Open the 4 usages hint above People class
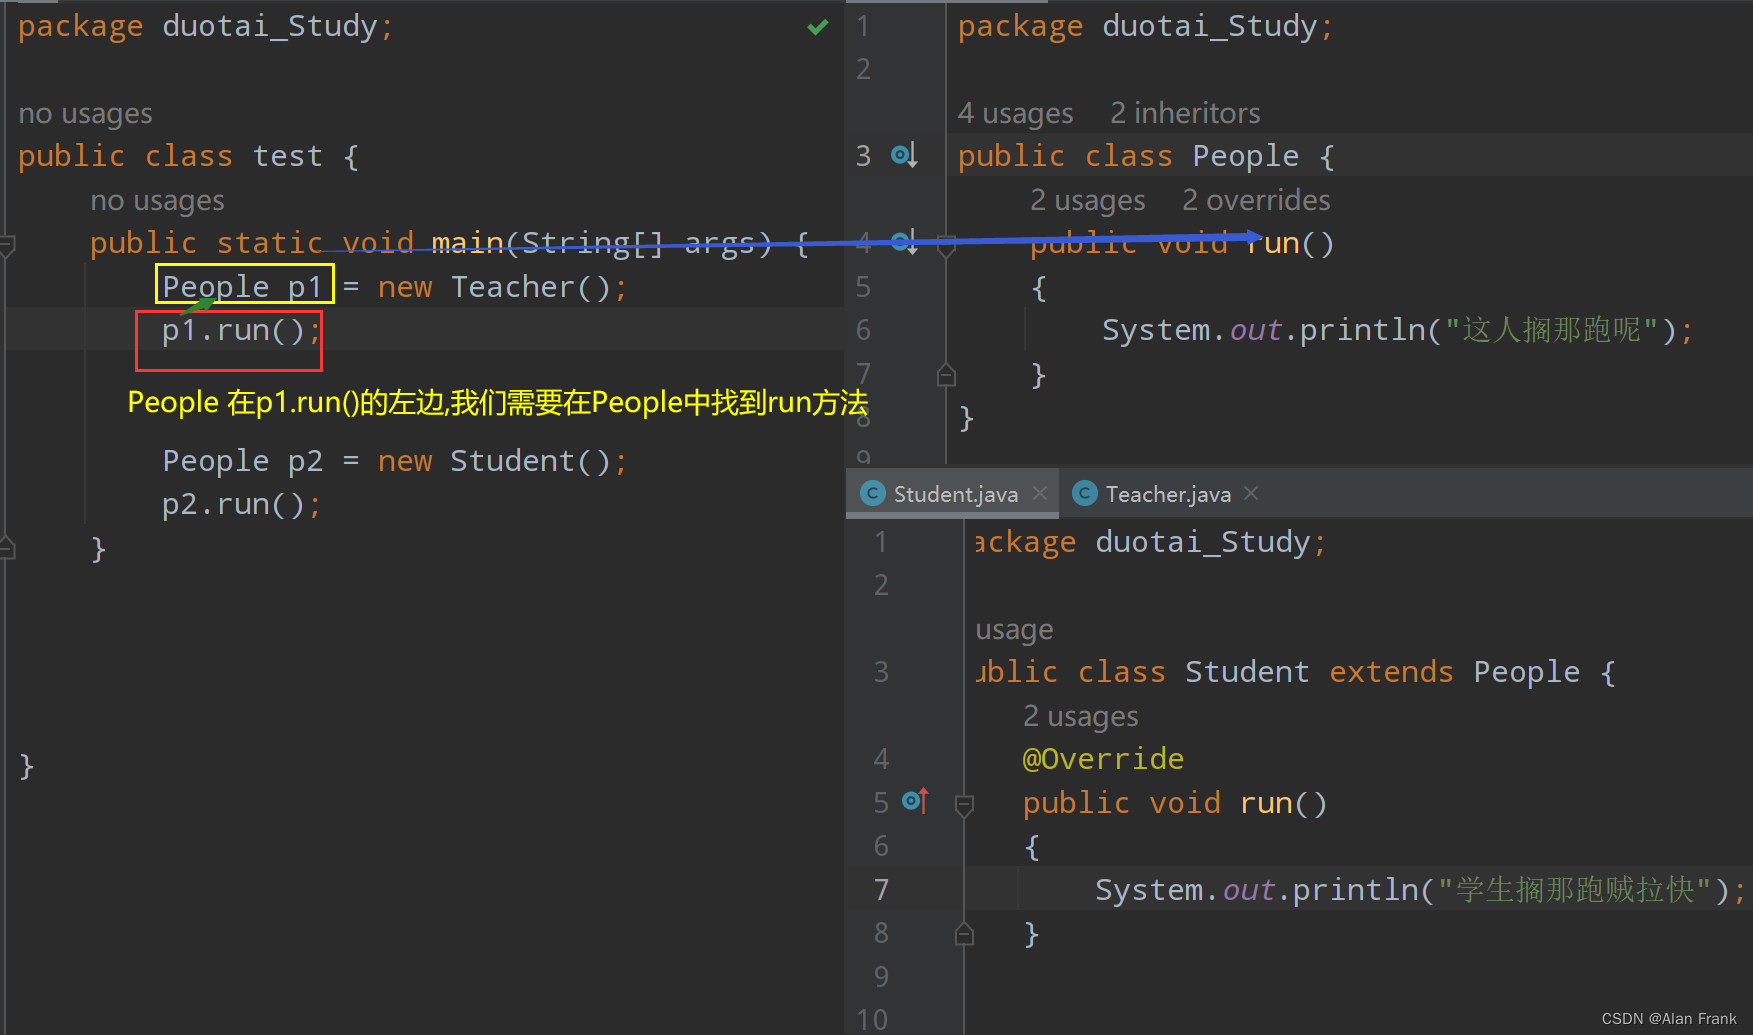 [1015, 112]
